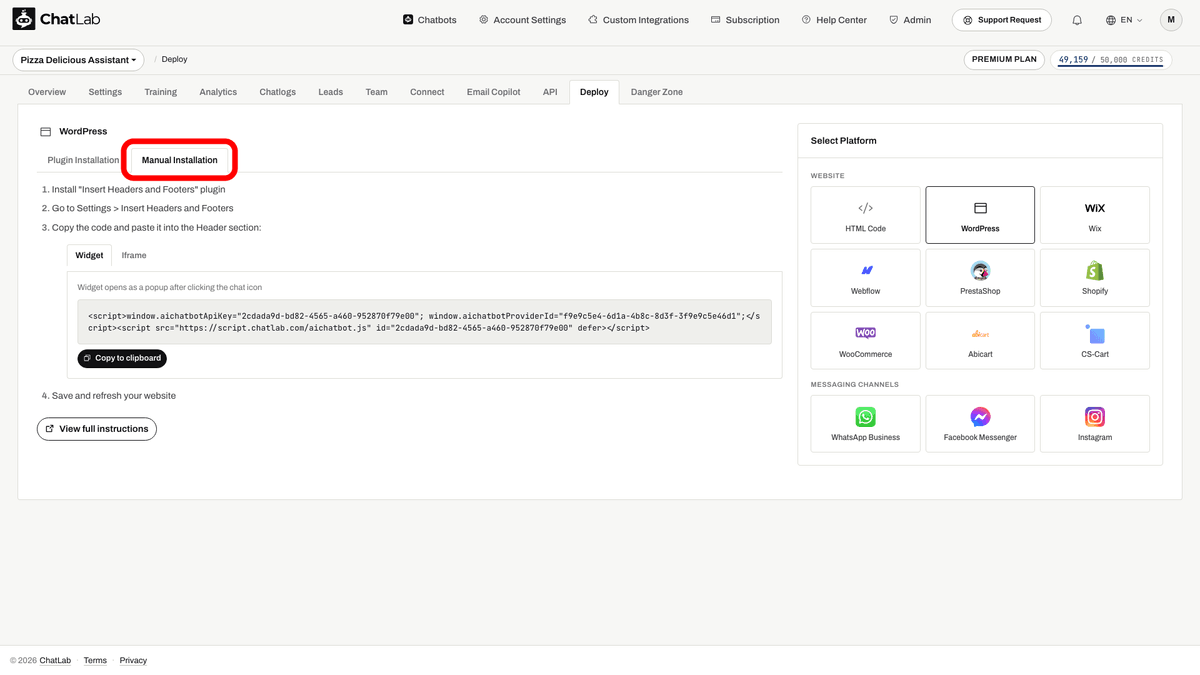Click the credits usage indicator
Screen dimensions: 1200x675
coord(1110,60)
